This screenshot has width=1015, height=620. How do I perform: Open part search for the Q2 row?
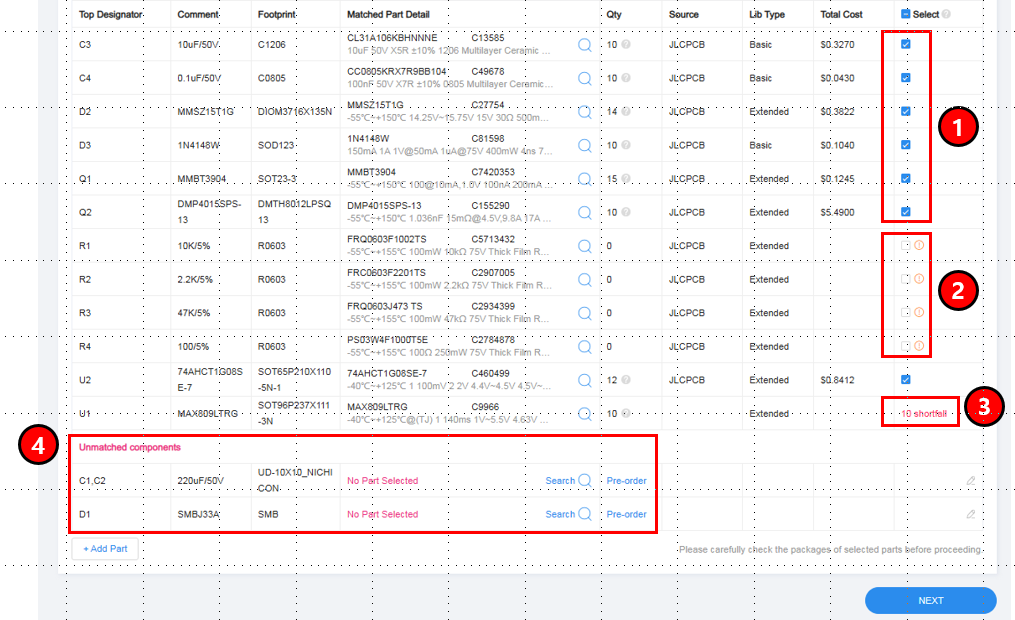tap(584, 212)
